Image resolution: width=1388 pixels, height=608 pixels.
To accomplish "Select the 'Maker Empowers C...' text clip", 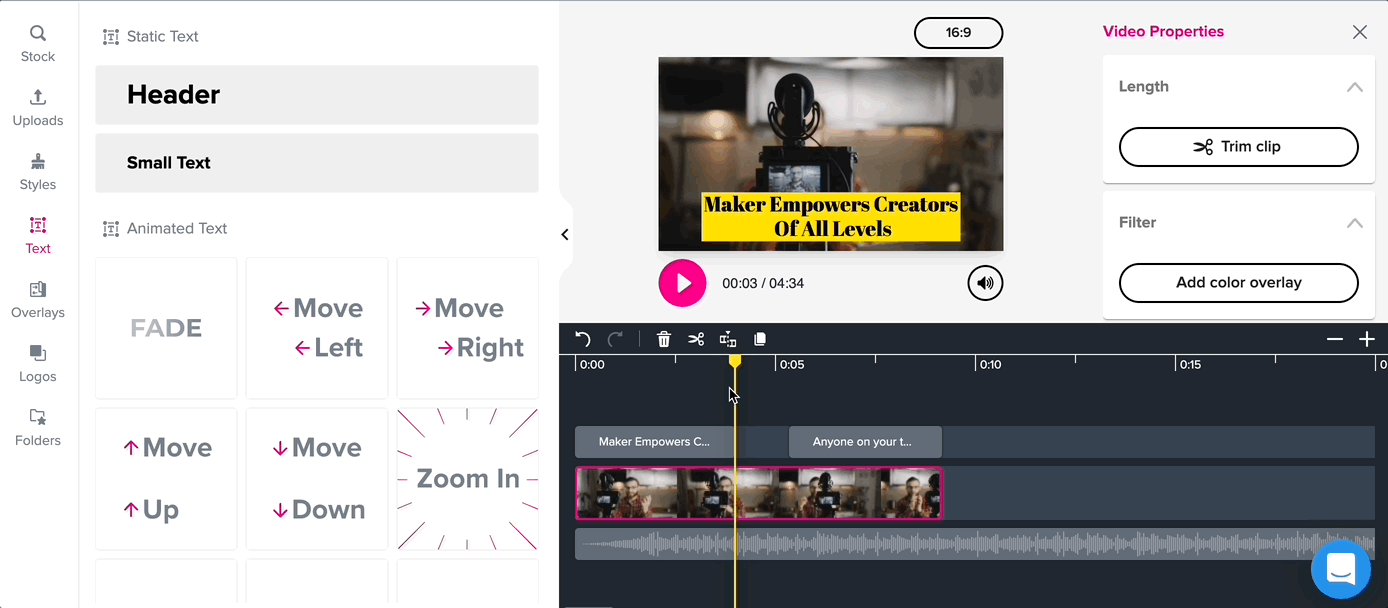I will tap(654, 442).
